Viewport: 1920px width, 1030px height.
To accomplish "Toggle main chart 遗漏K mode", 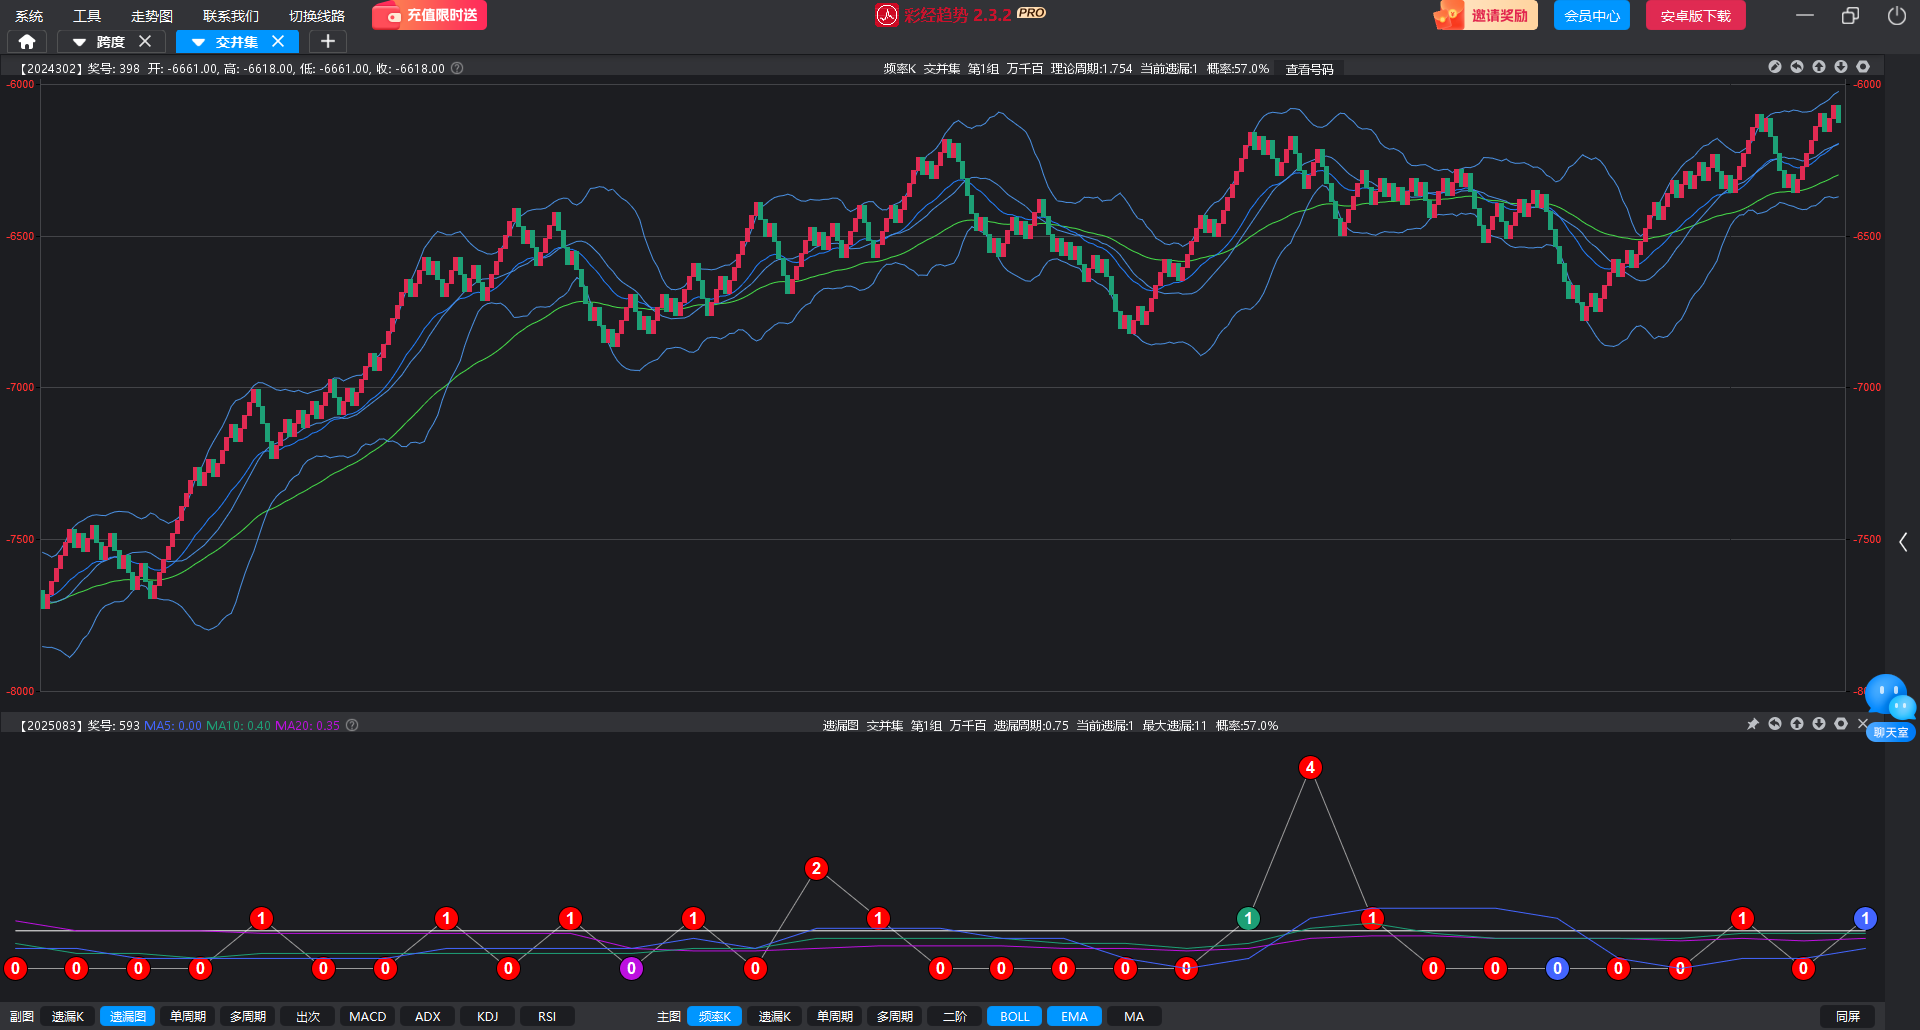I will pyautogui.click(x=775, y=1016).
